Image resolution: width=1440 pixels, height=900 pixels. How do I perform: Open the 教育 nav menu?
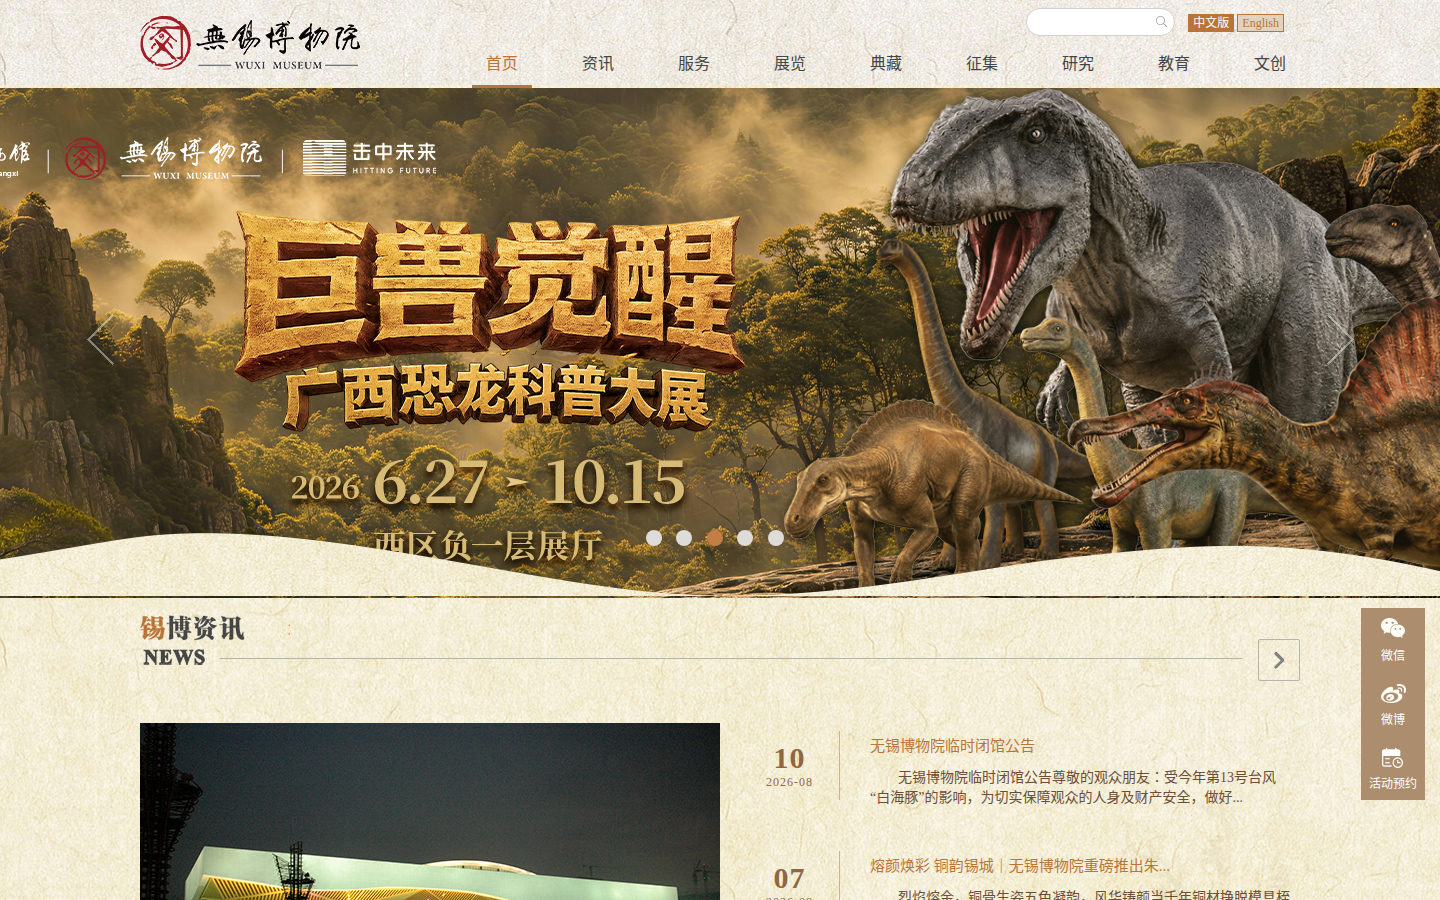tap(1174, 63)
